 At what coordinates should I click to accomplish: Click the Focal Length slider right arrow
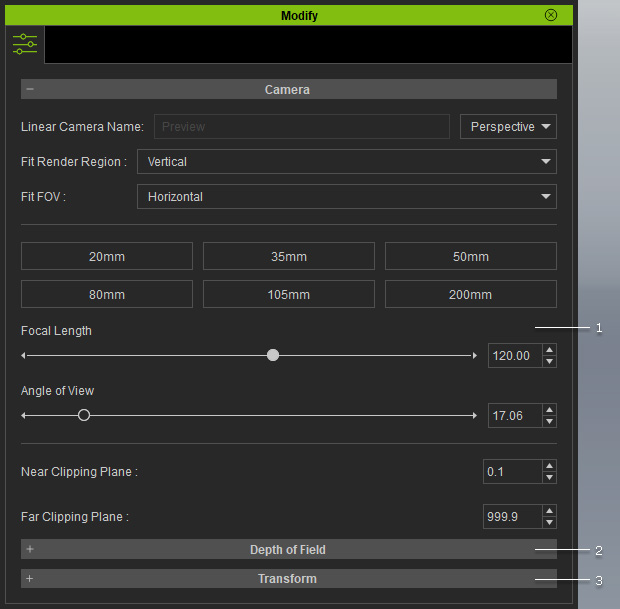[x=474, y=356]
